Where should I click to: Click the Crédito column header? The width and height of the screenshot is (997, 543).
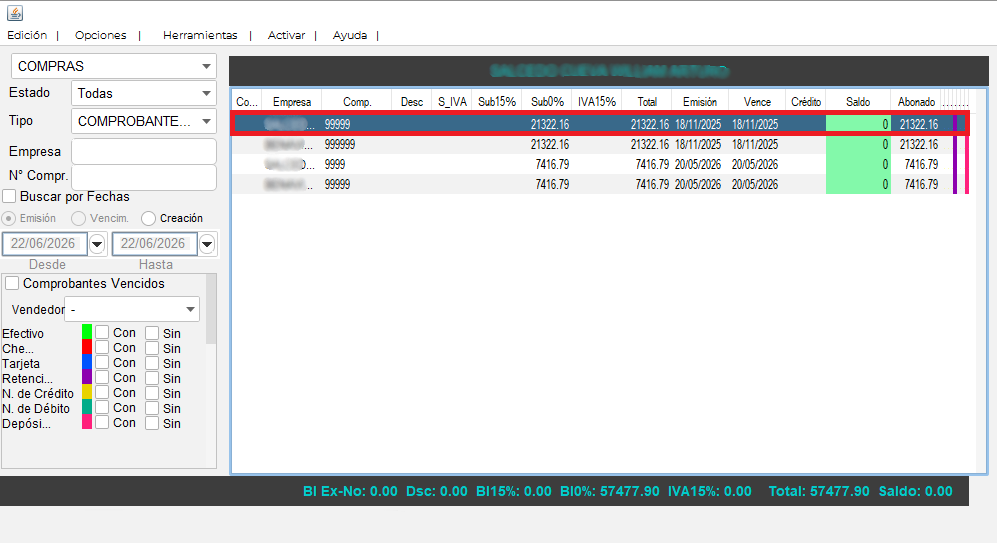[x=806, y=102]
